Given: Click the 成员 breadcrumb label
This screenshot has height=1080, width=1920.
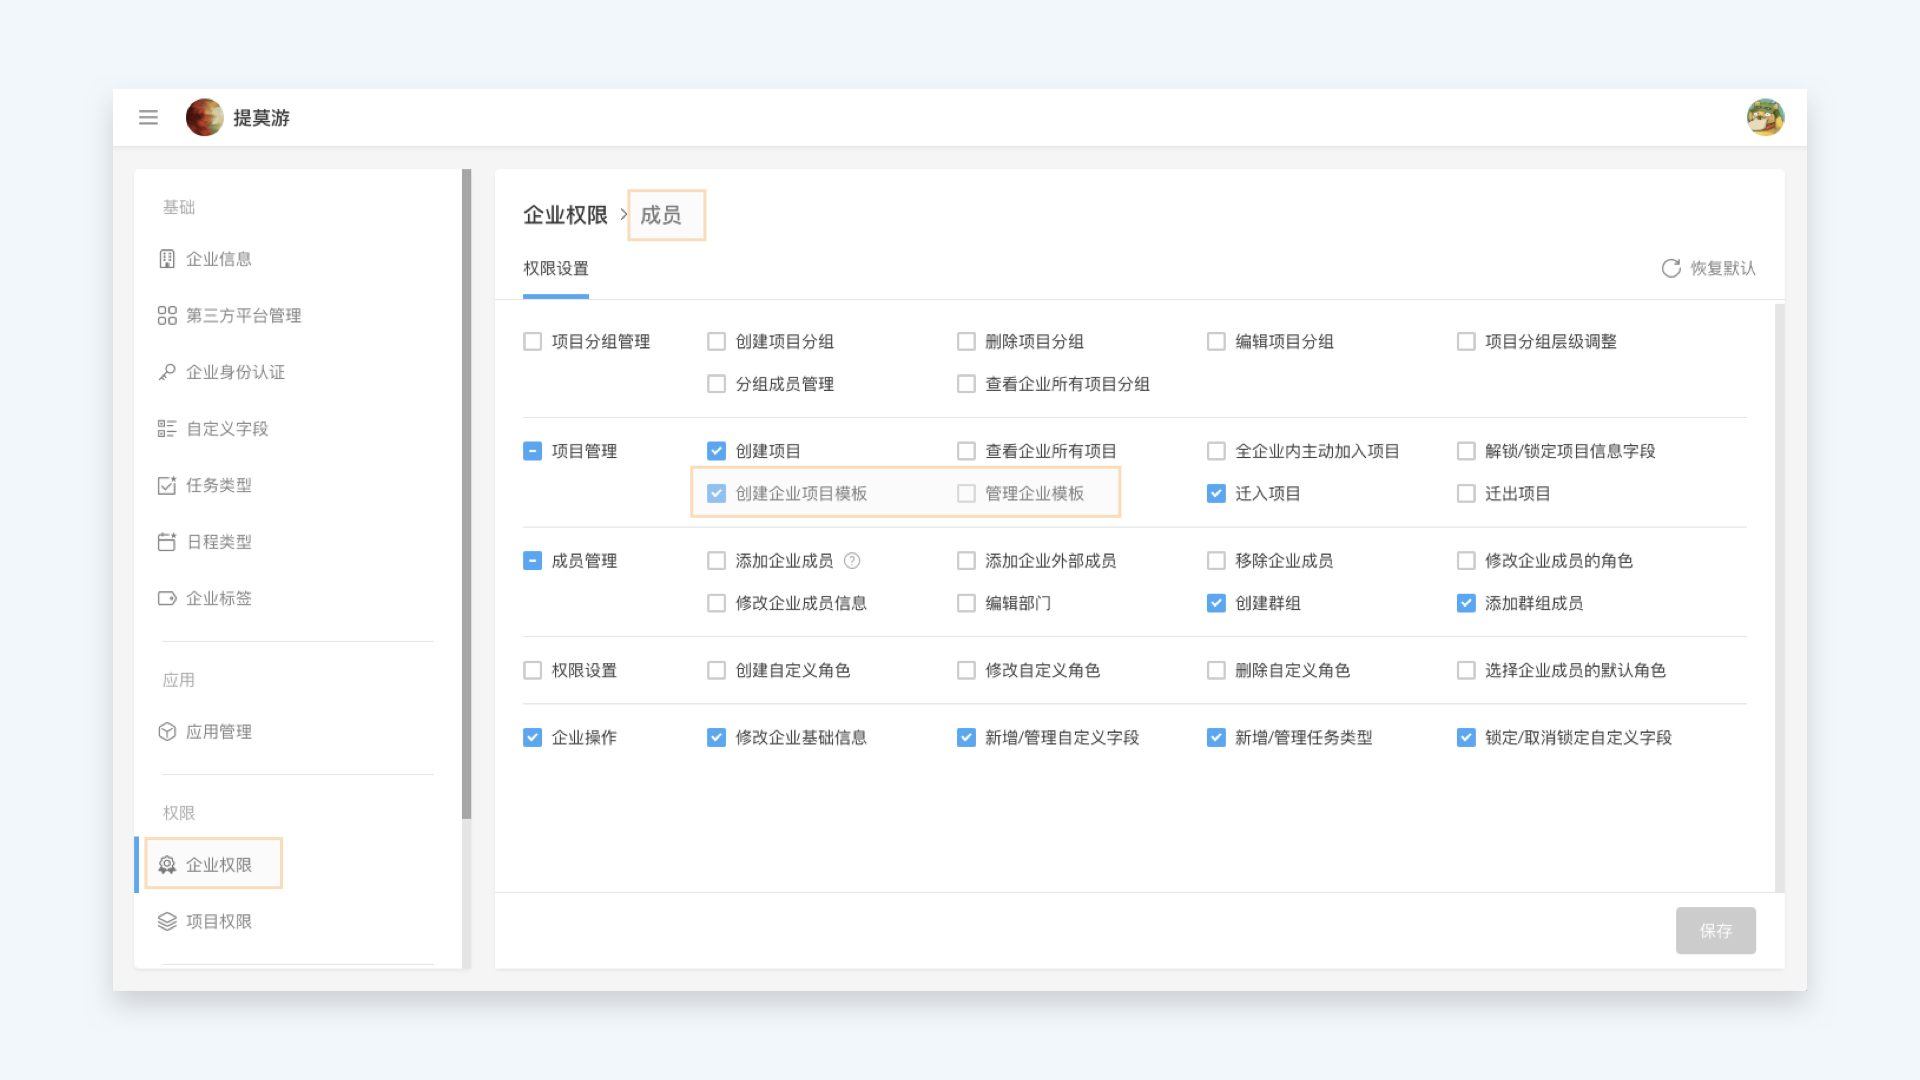Looking at the screenshot, I should coord(661,215).
